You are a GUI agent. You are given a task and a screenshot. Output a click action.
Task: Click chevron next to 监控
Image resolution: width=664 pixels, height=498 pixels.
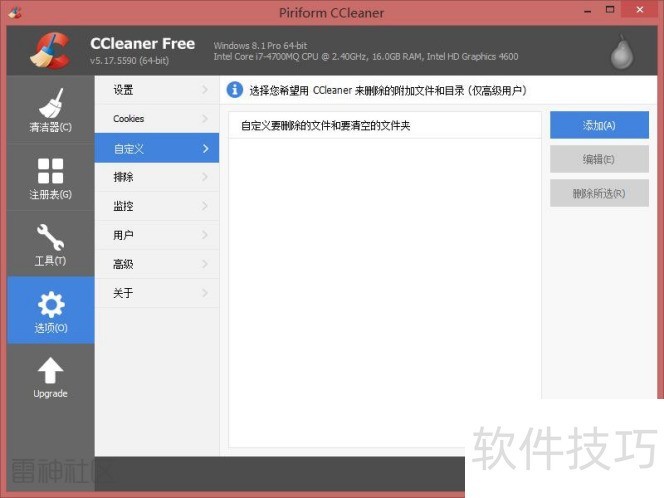(205, 206)
